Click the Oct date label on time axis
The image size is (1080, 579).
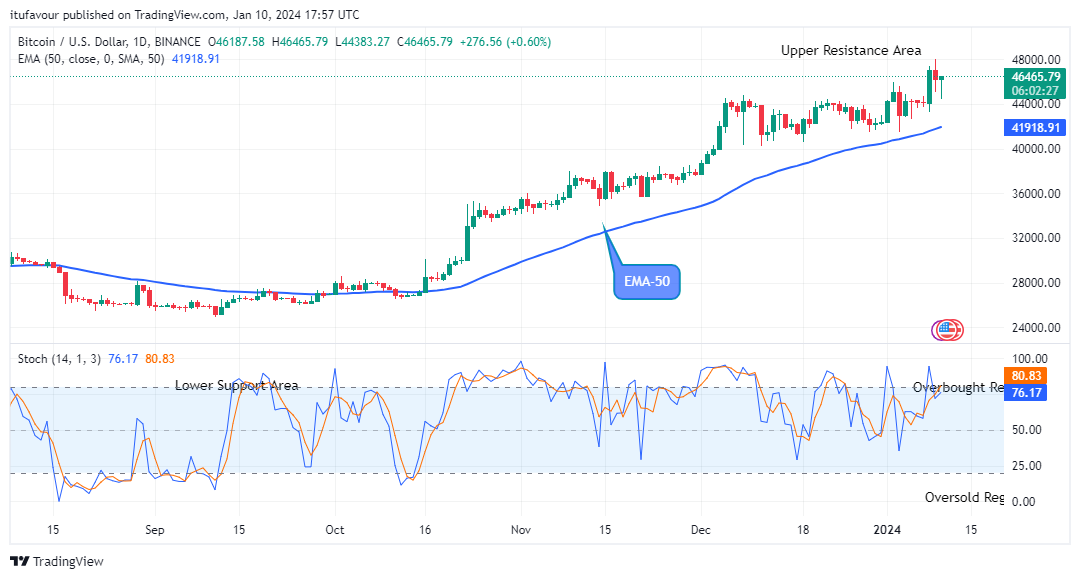pyautogui.click(x=335, y=529)
